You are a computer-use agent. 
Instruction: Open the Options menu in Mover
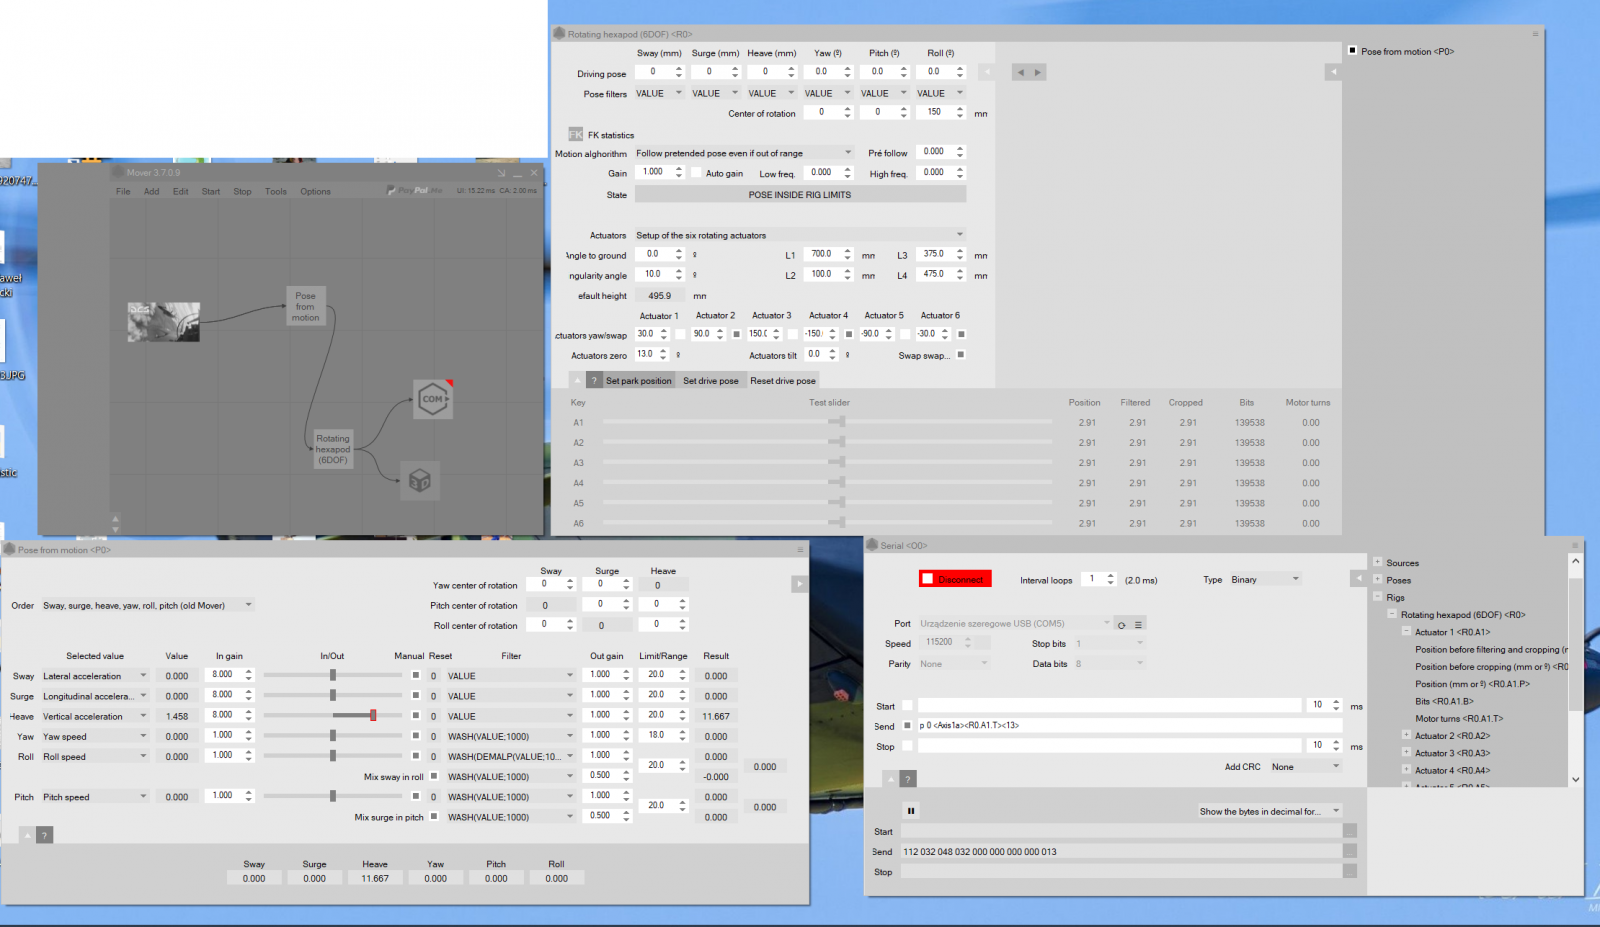[x=315, y=192]
